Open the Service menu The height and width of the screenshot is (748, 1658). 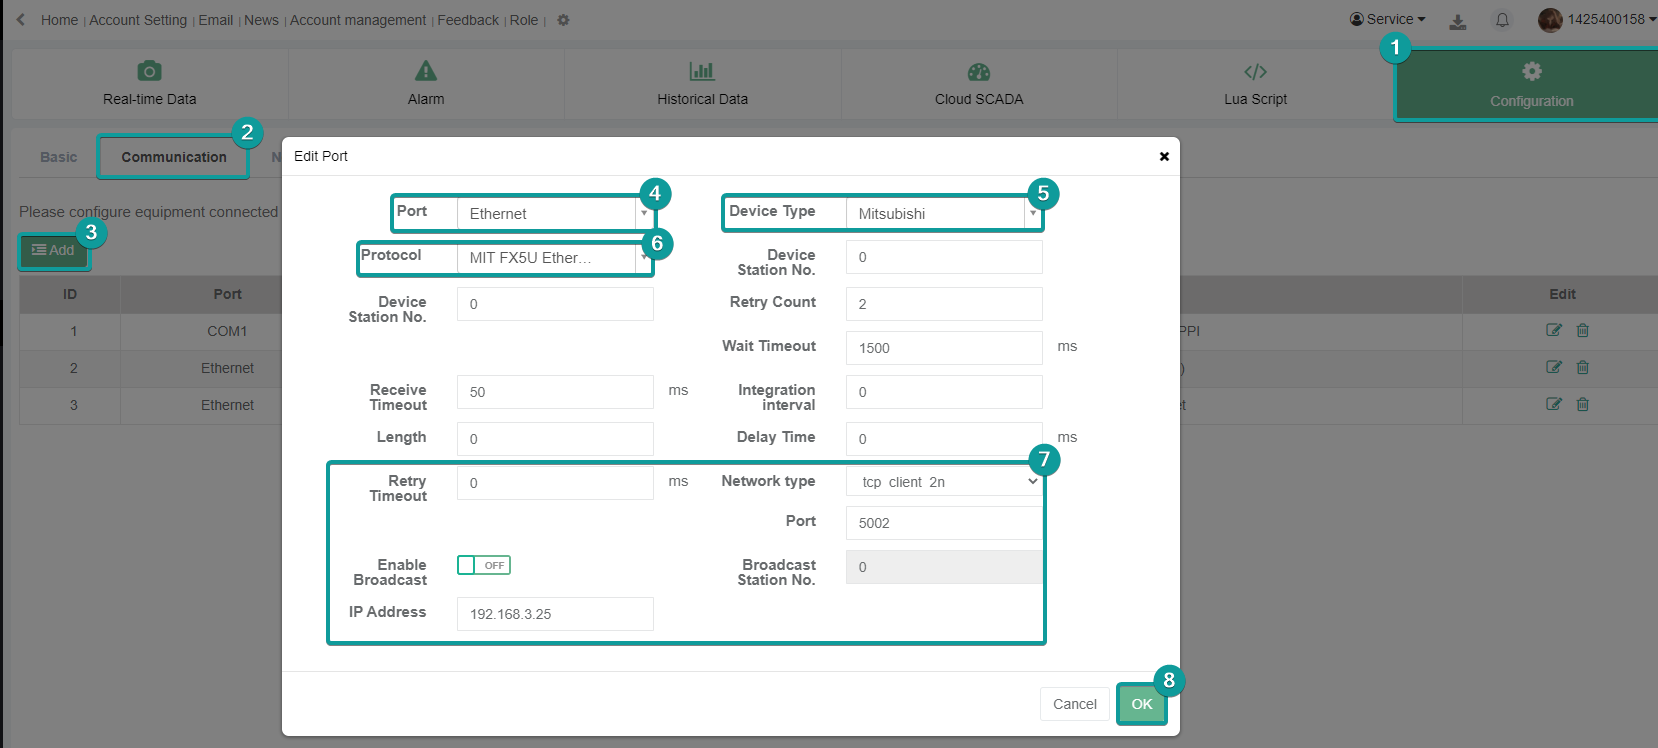click(1388, 19)
